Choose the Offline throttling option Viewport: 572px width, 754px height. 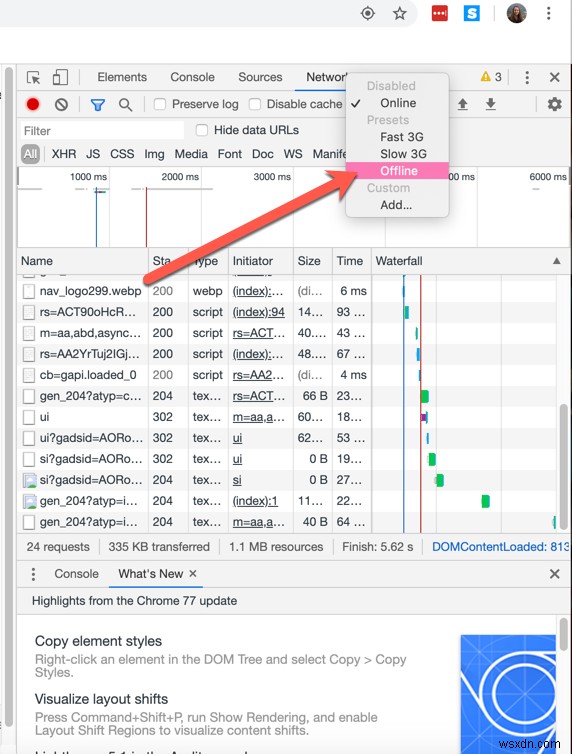398,171
